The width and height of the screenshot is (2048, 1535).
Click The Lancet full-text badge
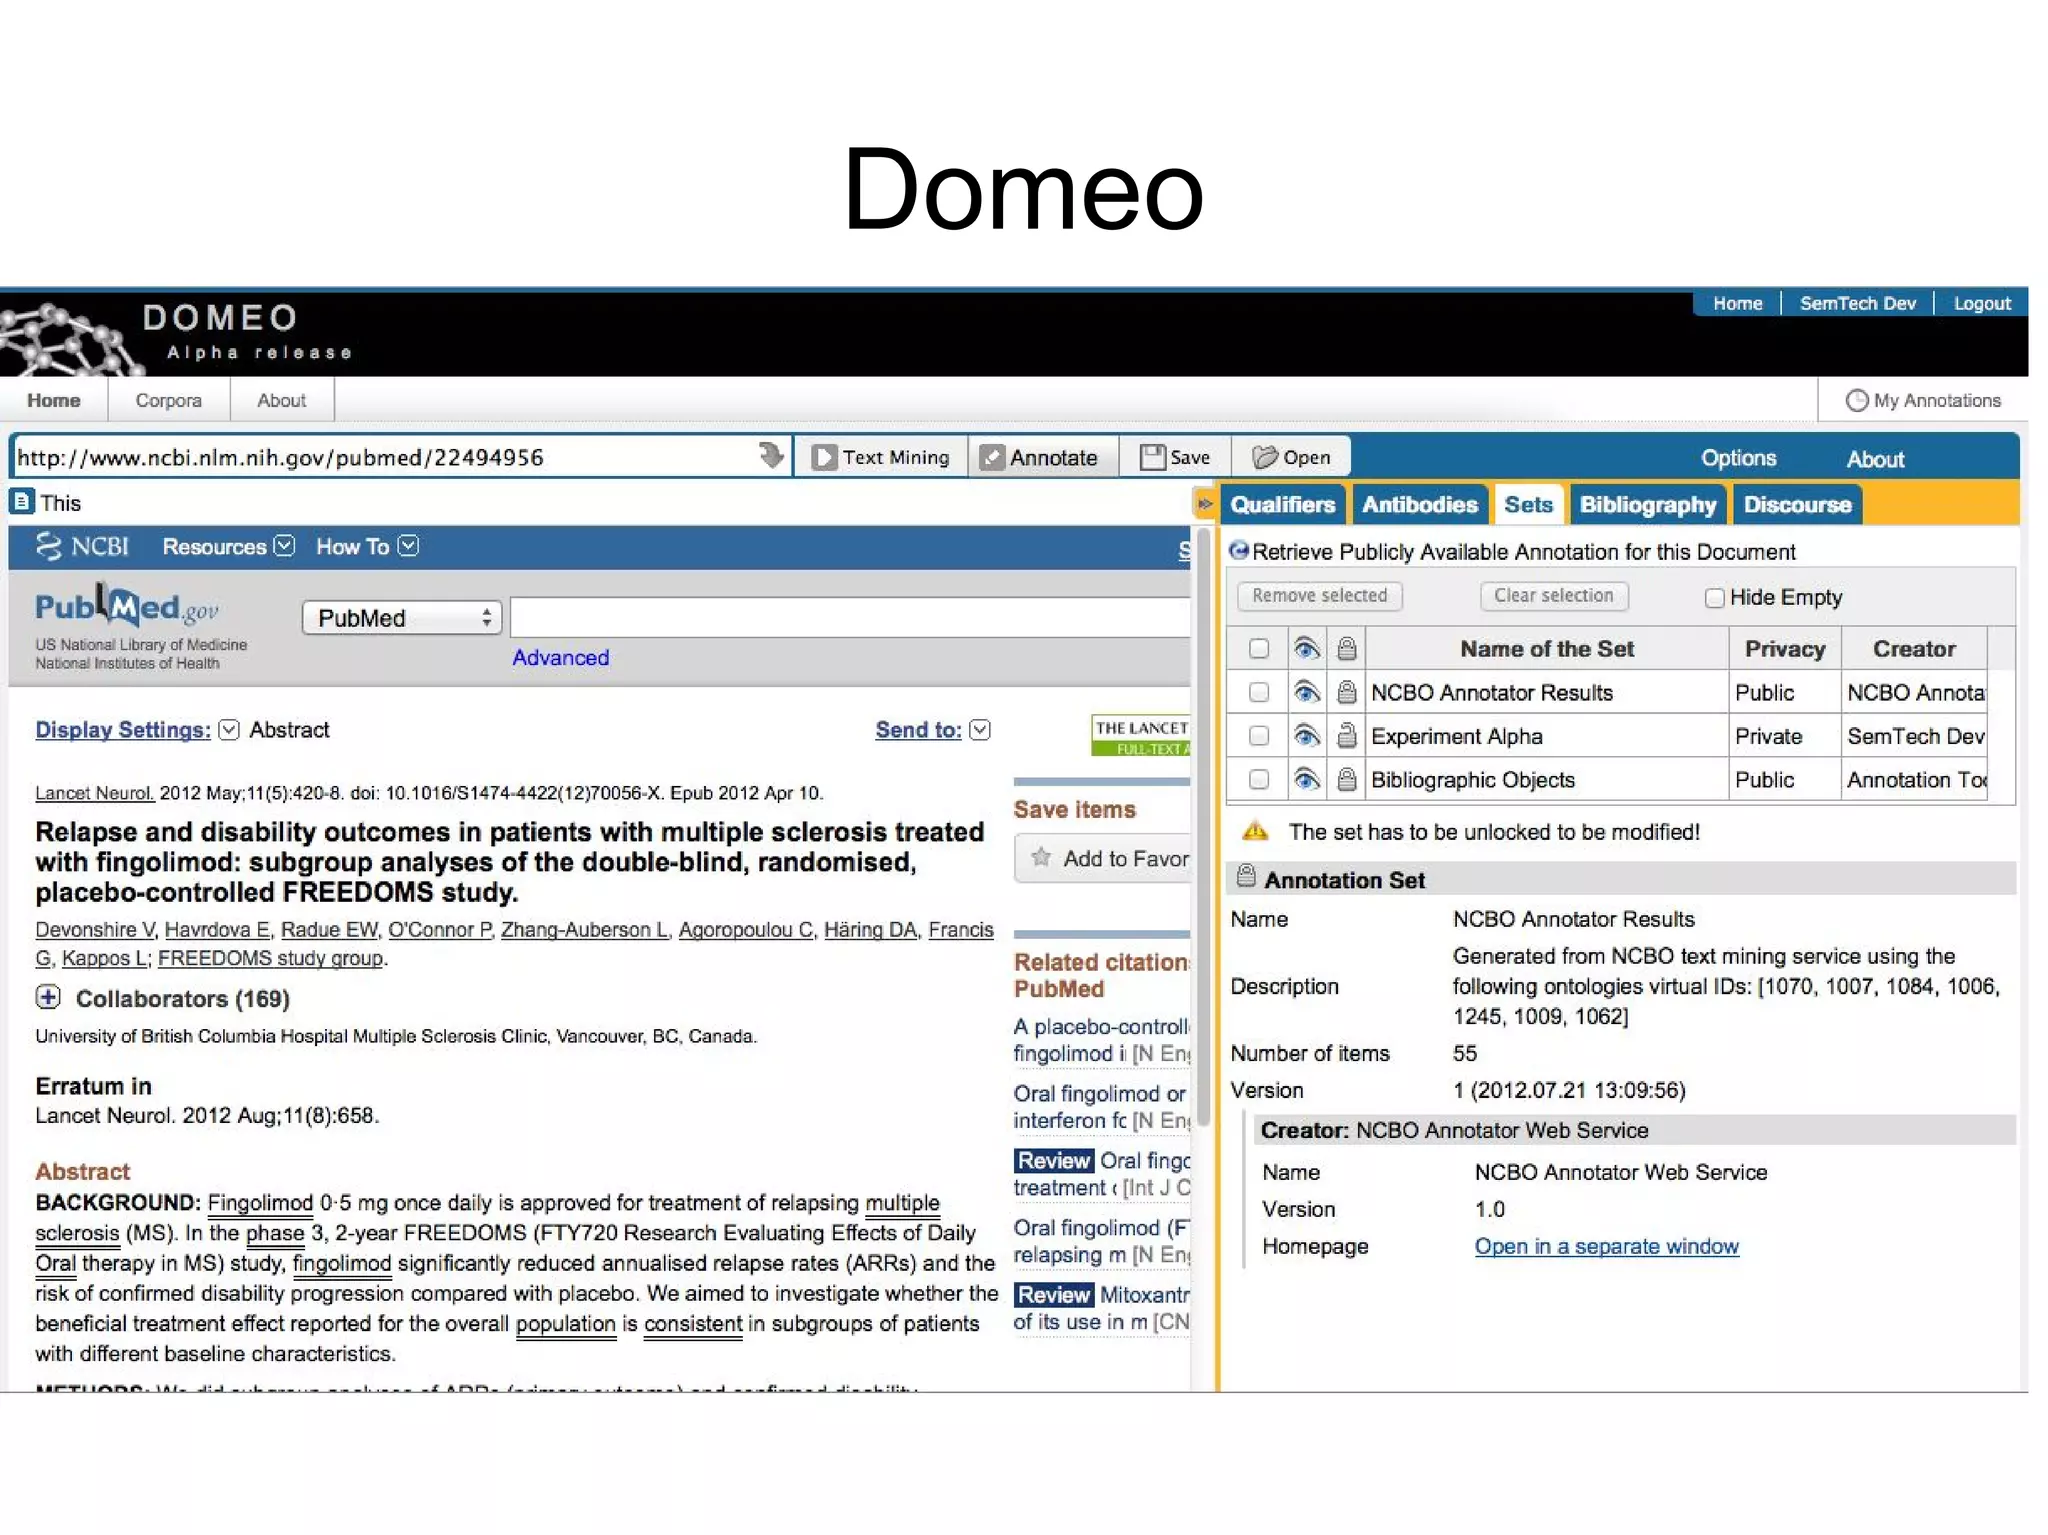(1141, 736)
